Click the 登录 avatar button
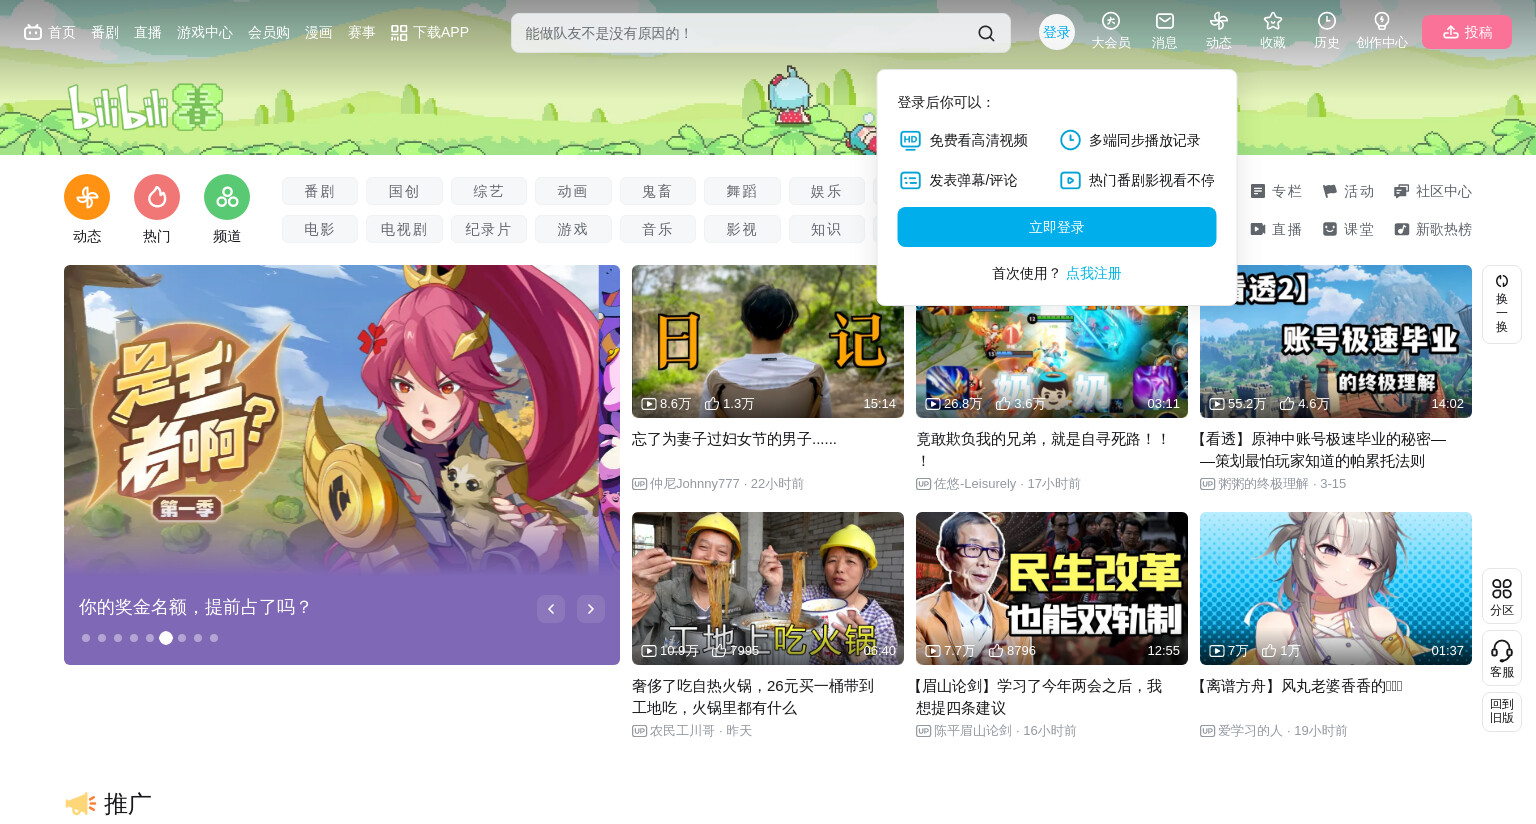The height and width of the screenshot is (824, 1536). point(1056,32)
